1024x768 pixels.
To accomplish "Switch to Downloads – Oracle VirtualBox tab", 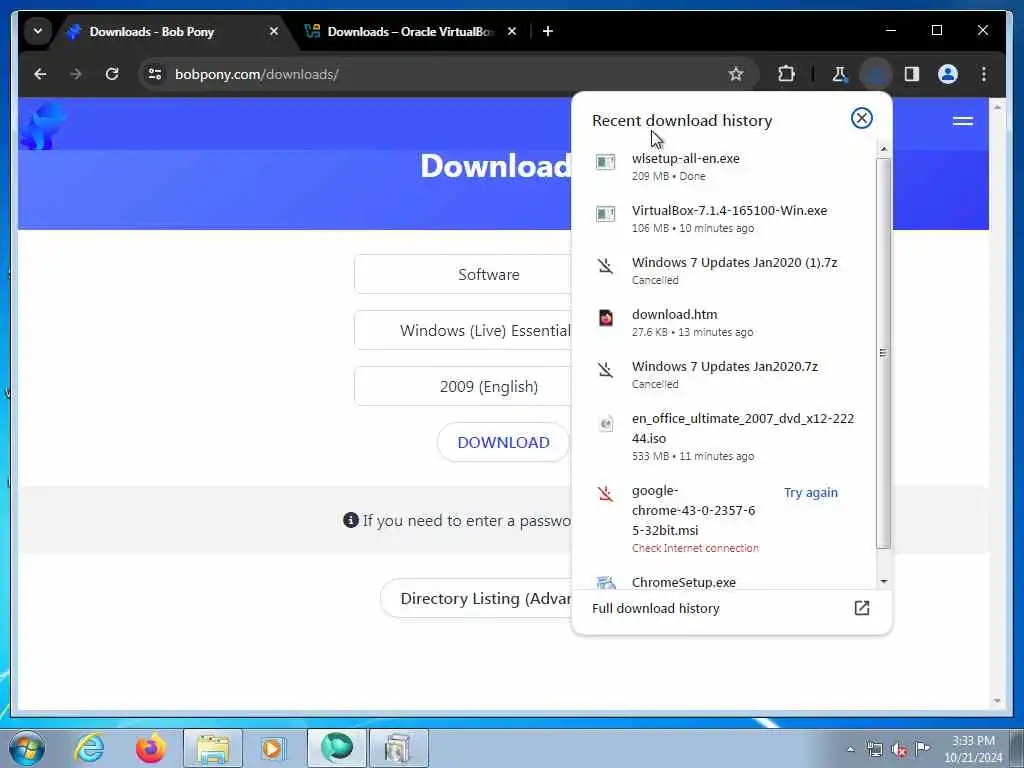I will [410, 31].
